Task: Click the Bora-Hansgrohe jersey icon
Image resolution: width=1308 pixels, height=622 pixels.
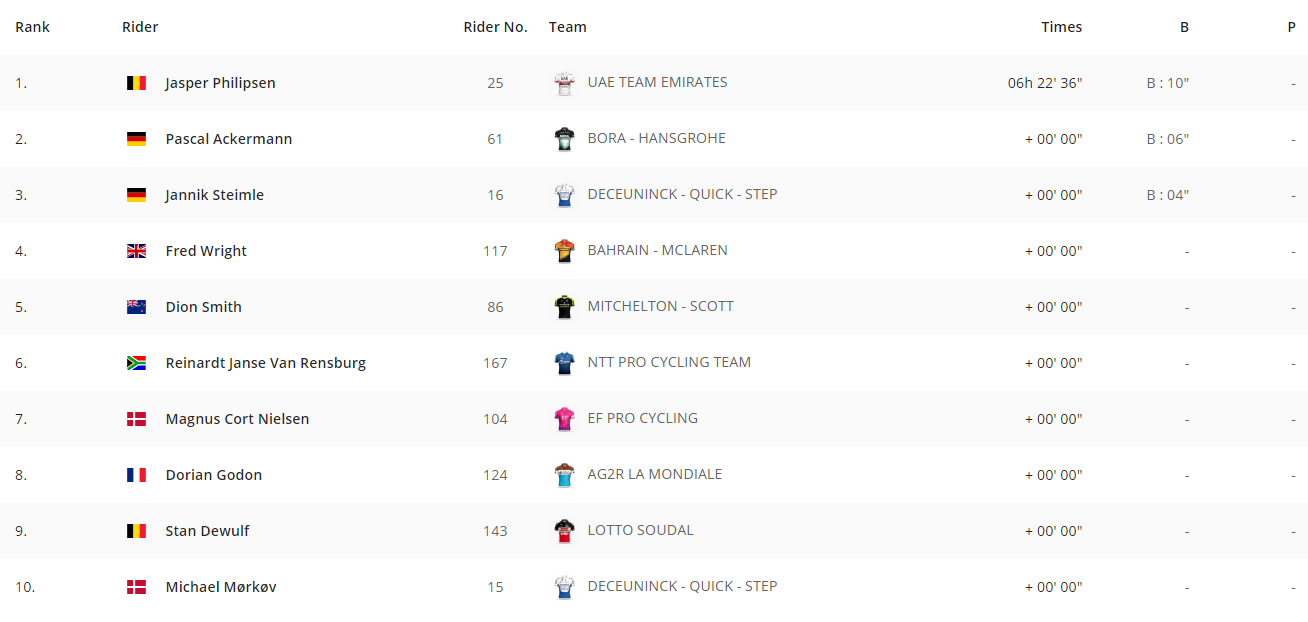Action: 564,139
